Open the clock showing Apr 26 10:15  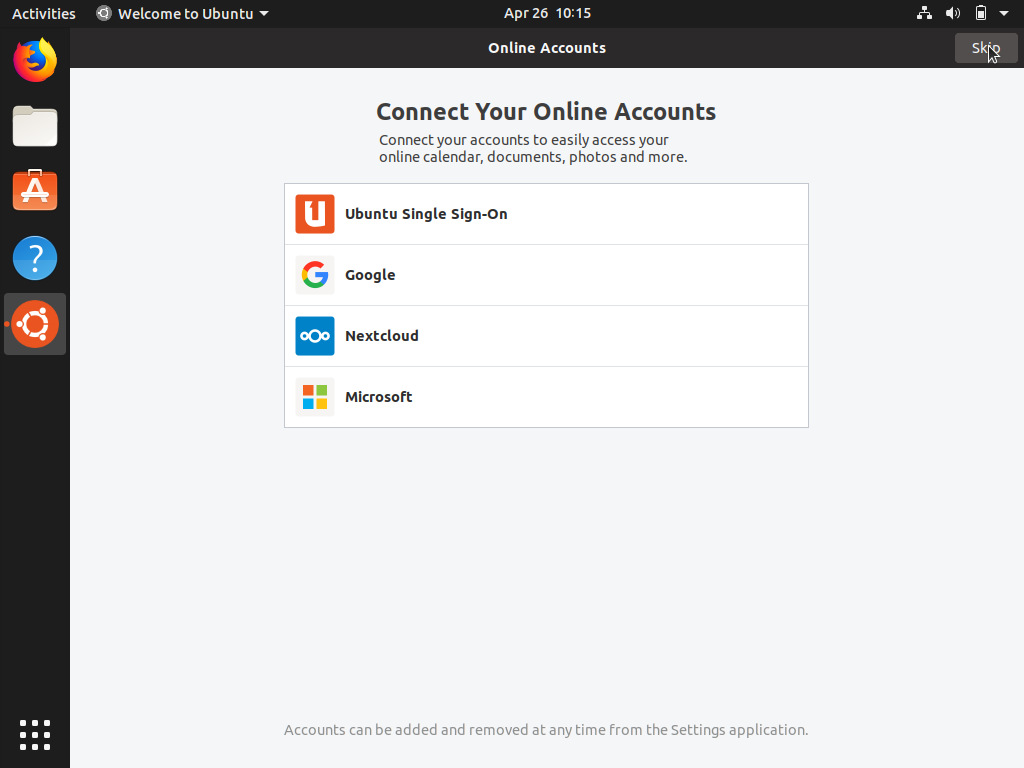click(x=547, y=13)
